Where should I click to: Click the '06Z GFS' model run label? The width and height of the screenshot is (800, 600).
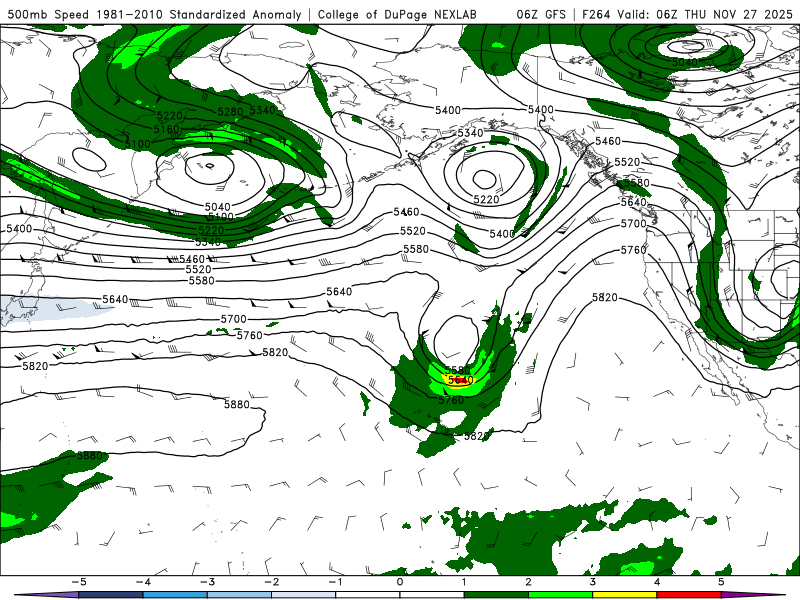point(541,14)
